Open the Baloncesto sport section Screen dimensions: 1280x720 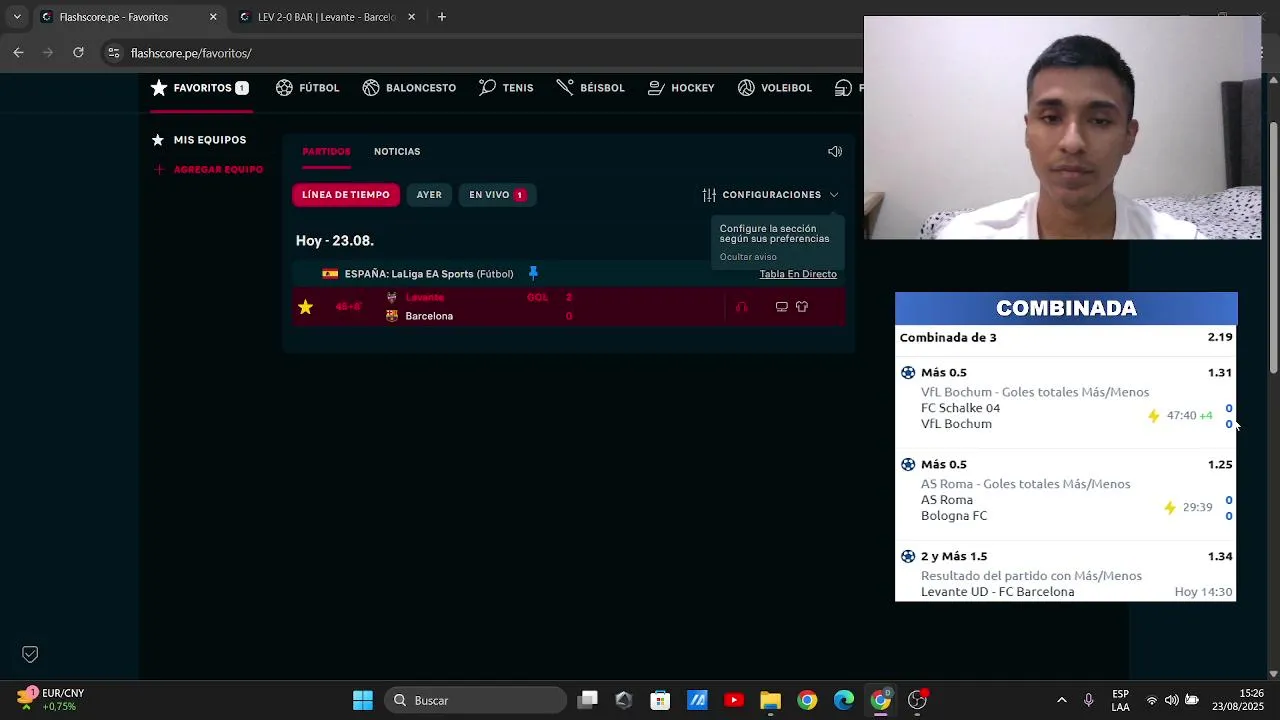tap(409, 88)
